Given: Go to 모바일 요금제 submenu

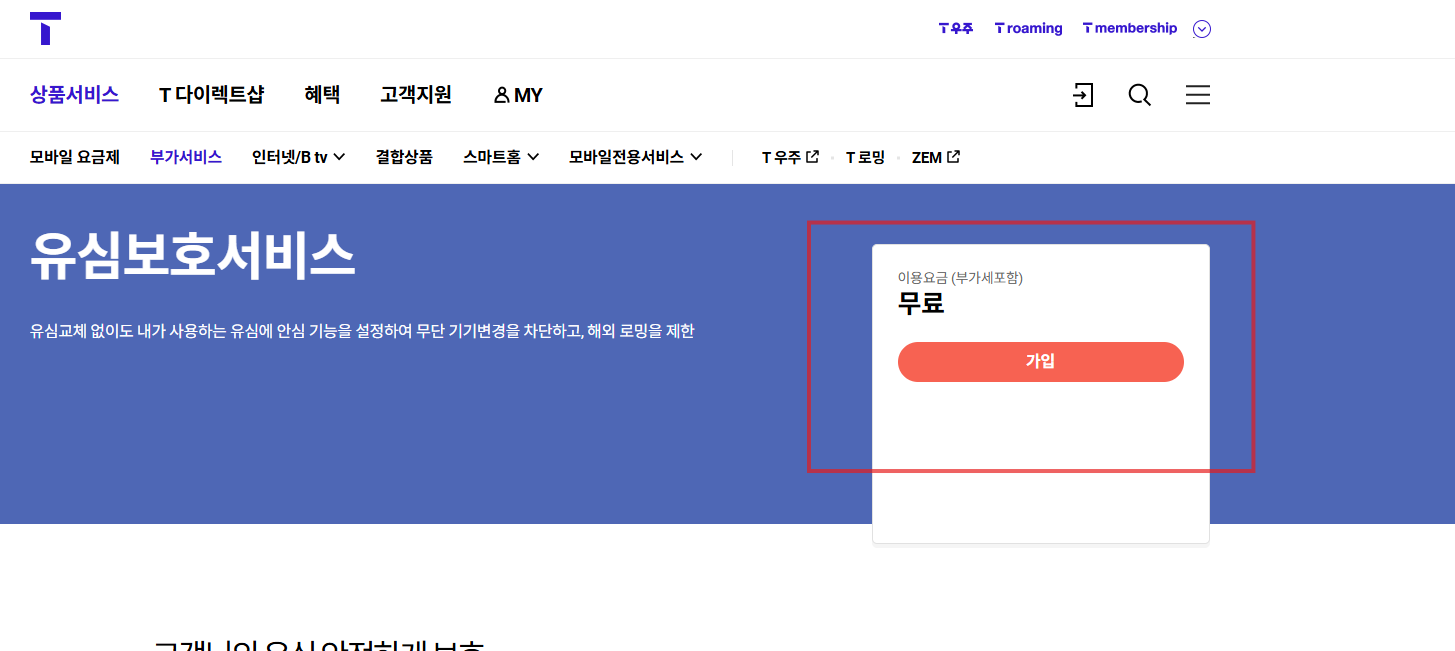Looking at the screenshot, I should 75,157.
